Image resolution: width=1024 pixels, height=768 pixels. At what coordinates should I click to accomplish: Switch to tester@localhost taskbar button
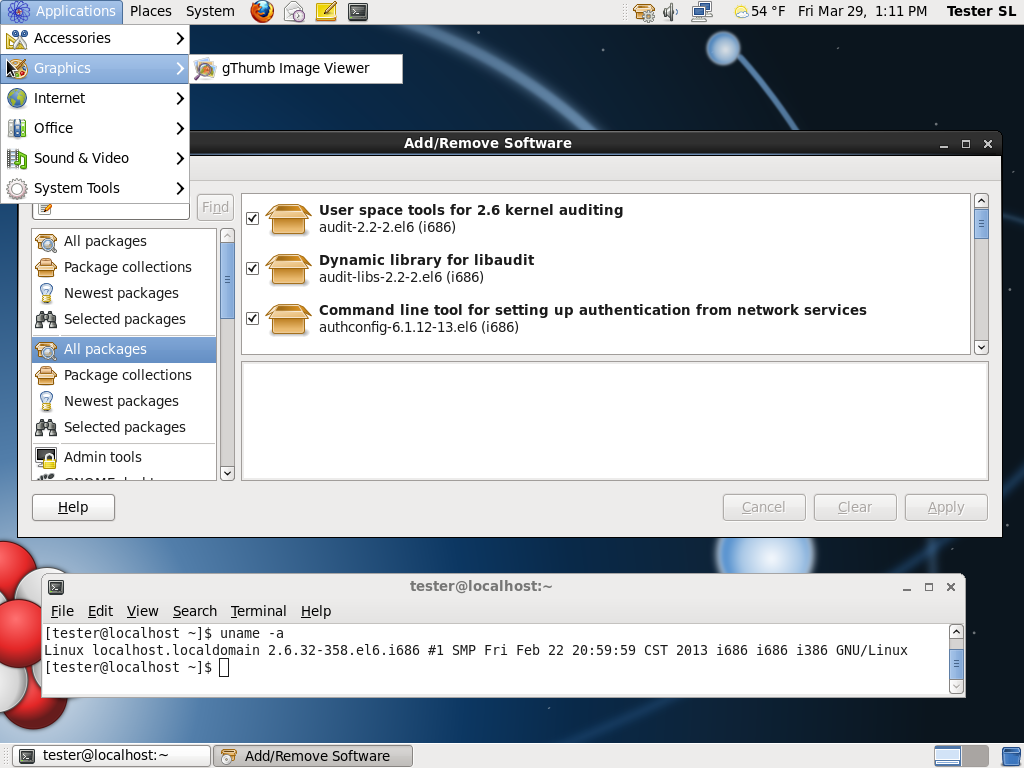pos(112,756)
